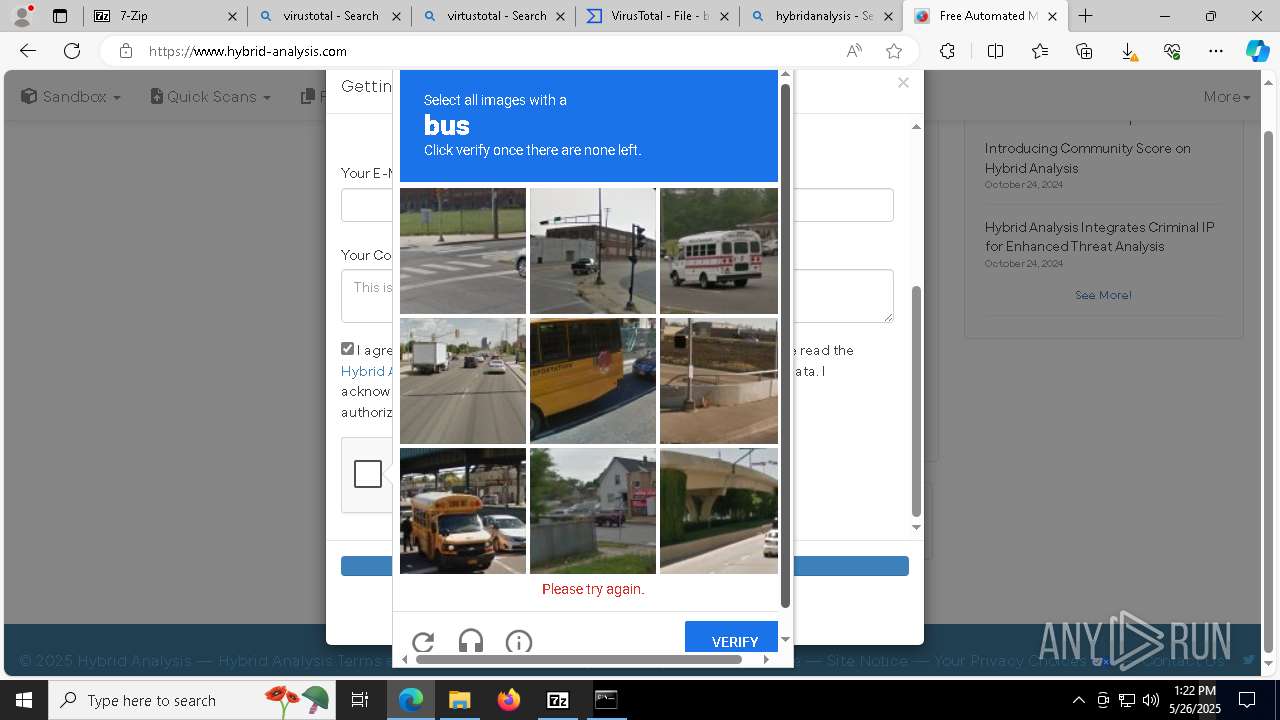Image resolution: width=1280 pixels, height=720 pixels.
Task: Reload the page with the refresh icon
Action: coord(72,51)
